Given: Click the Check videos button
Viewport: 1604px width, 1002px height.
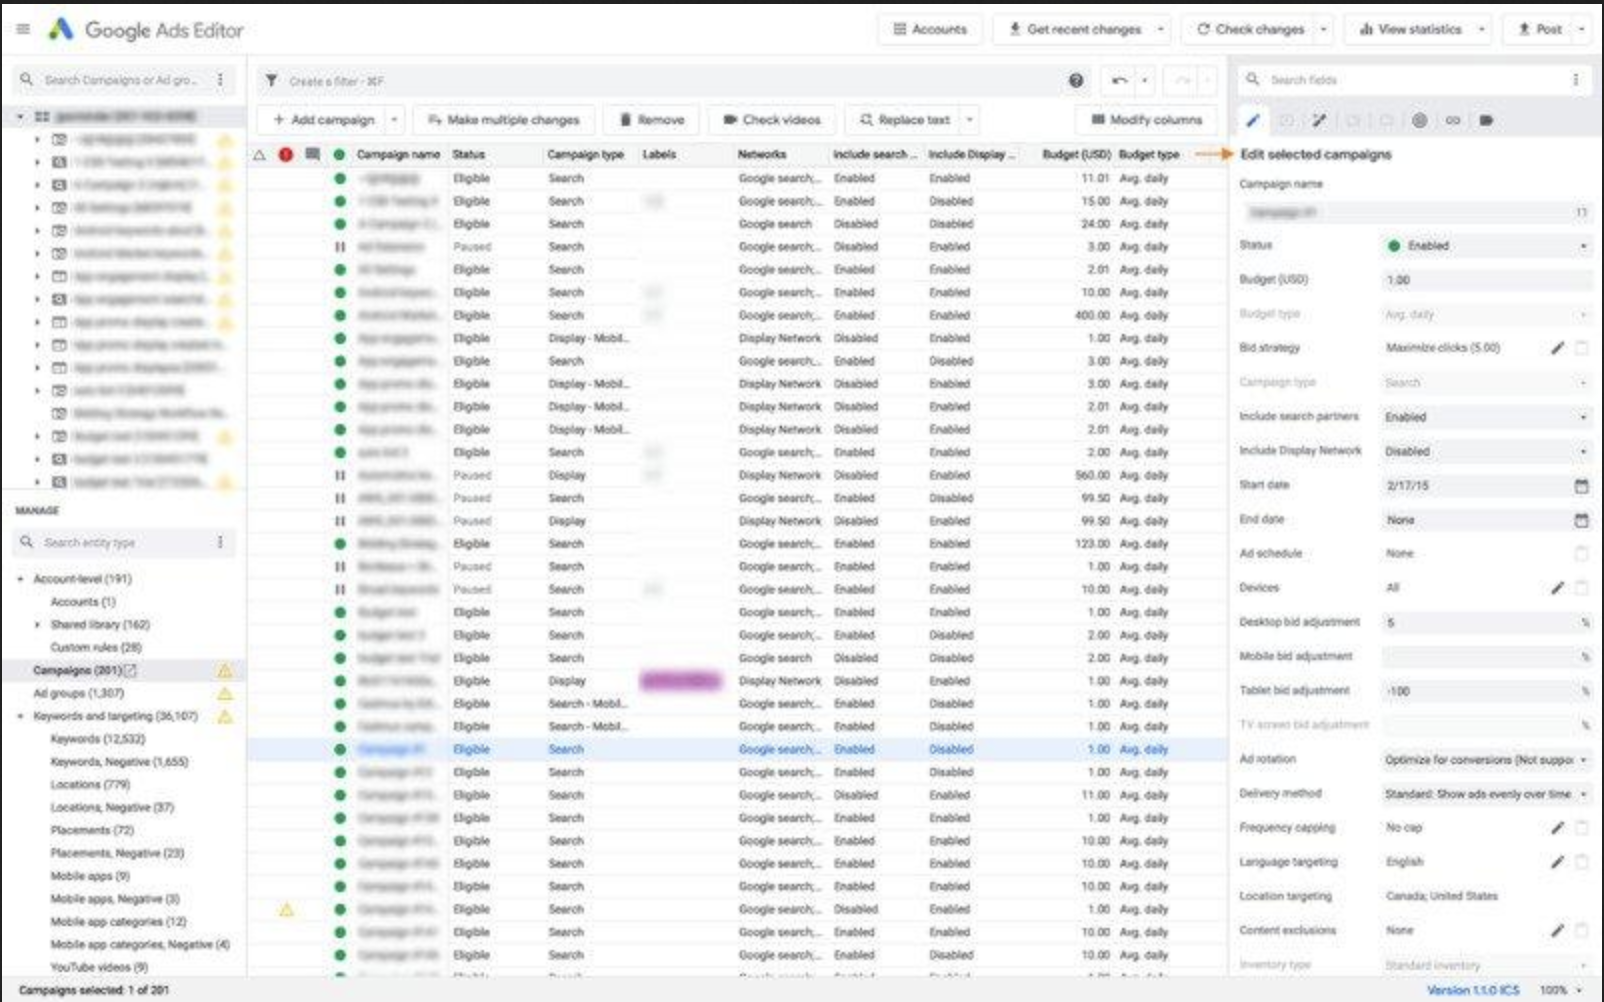Looking at the screenshot, I should (772, 120).
